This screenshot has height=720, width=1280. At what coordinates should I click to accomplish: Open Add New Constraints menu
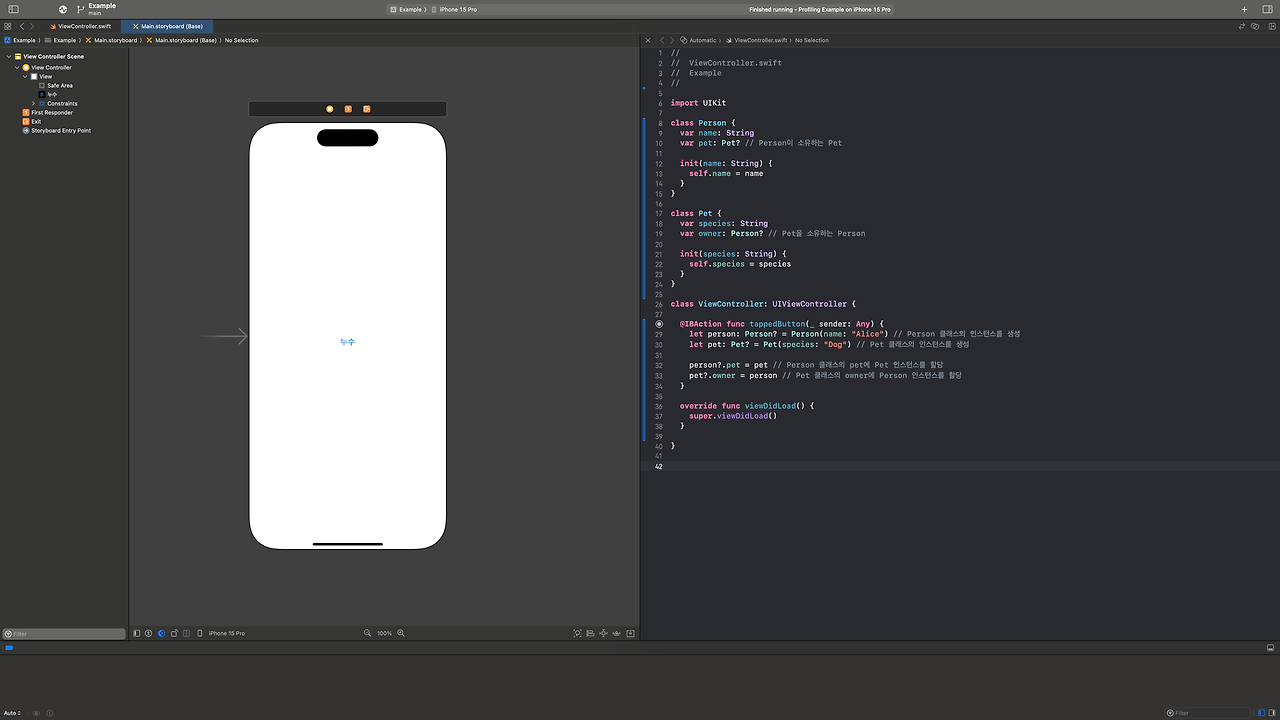(604, 633)
